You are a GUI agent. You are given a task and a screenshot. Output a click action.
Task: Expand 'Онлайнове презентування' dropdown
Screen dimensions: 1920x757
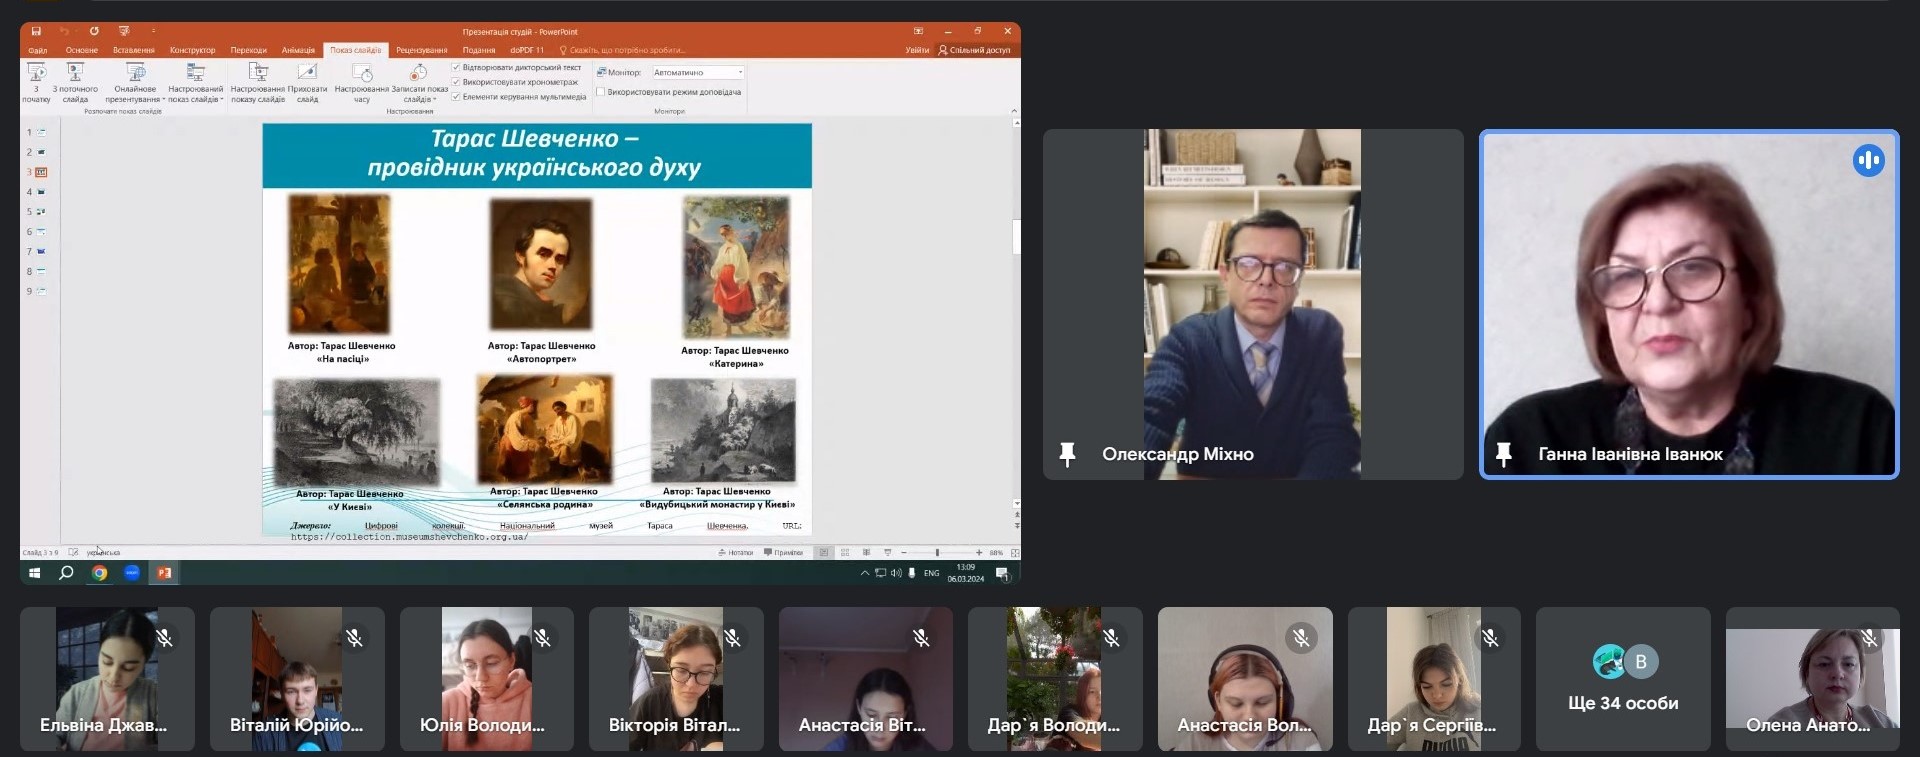point(163,100)
